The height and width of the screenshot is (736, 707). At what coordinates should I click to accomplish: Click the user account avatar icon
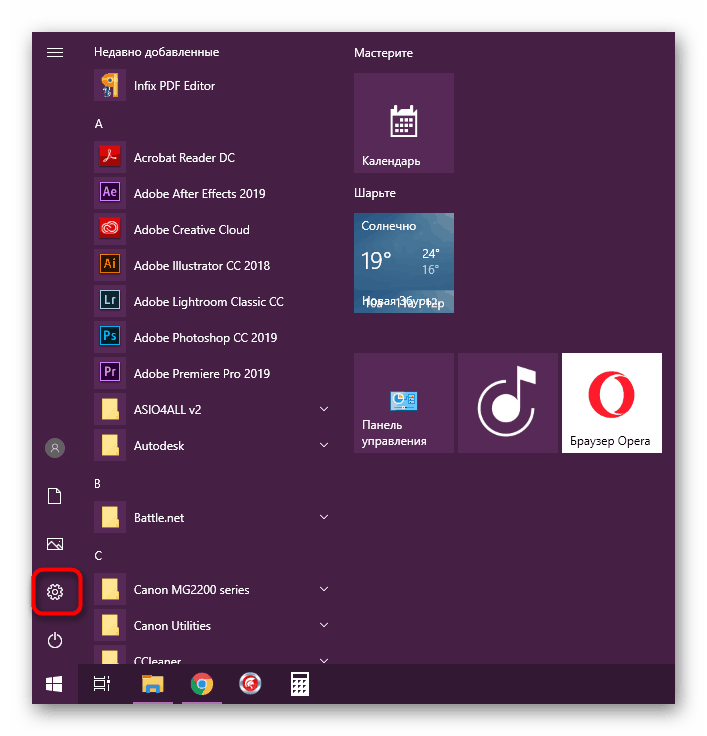coord(55,448)
